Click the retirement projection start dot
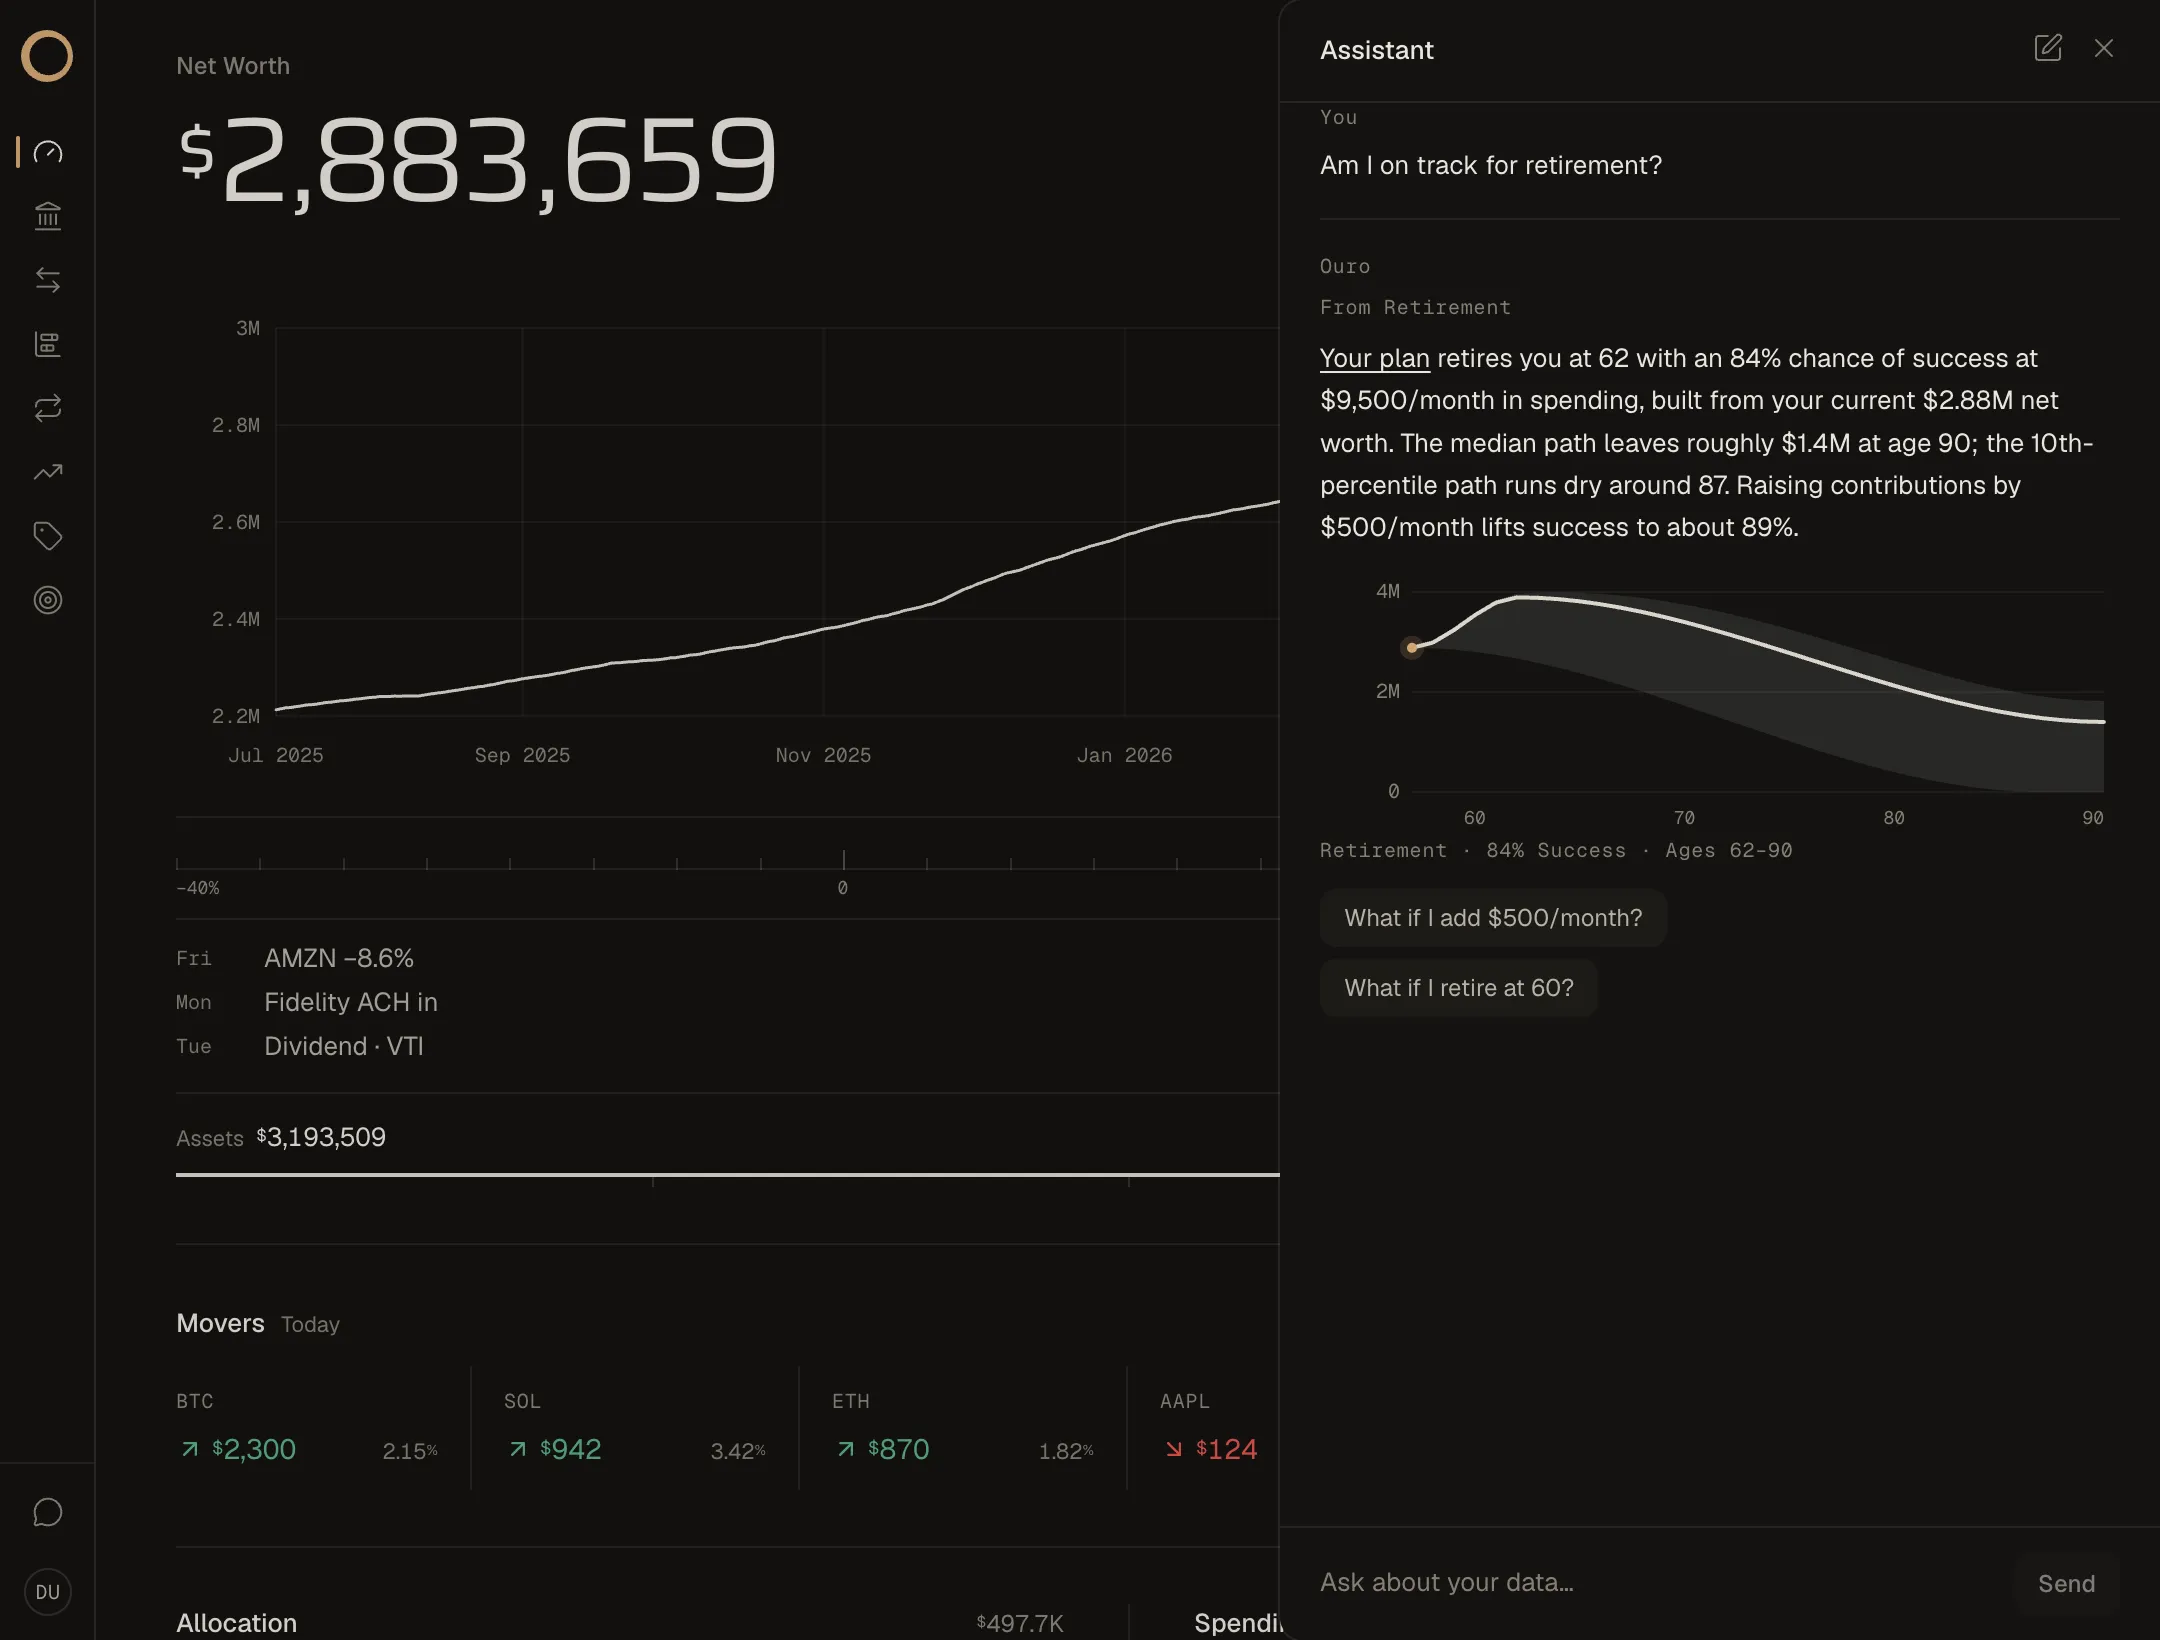 (x=1412, y=648)
